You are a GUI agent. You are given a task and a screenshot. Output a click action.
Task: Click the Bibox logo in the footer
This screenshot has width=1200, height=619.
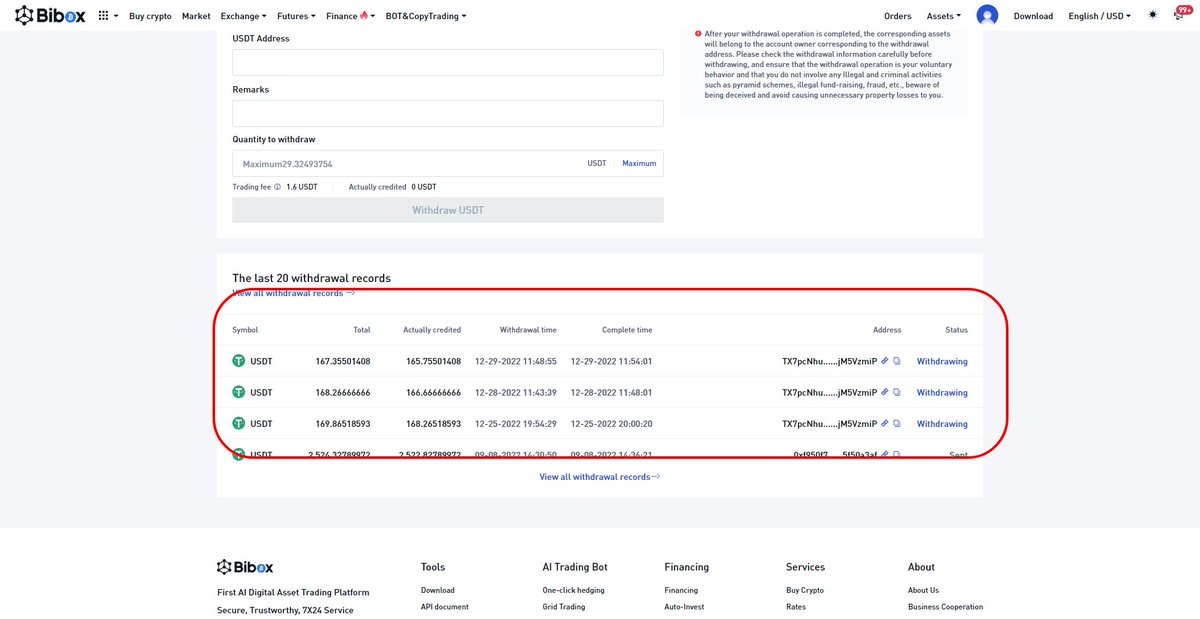click(245, 567)
